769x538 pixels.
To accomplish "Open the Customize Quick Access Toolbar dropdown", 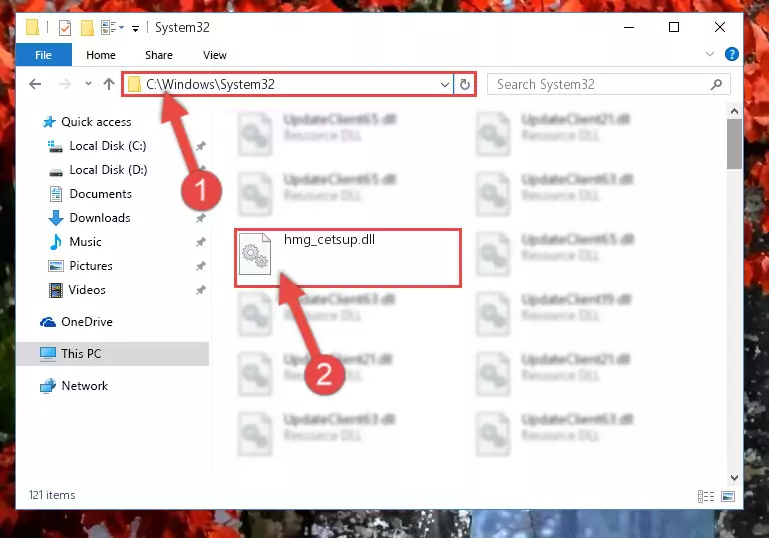I will pyautogui.click(x=135, y=28).
